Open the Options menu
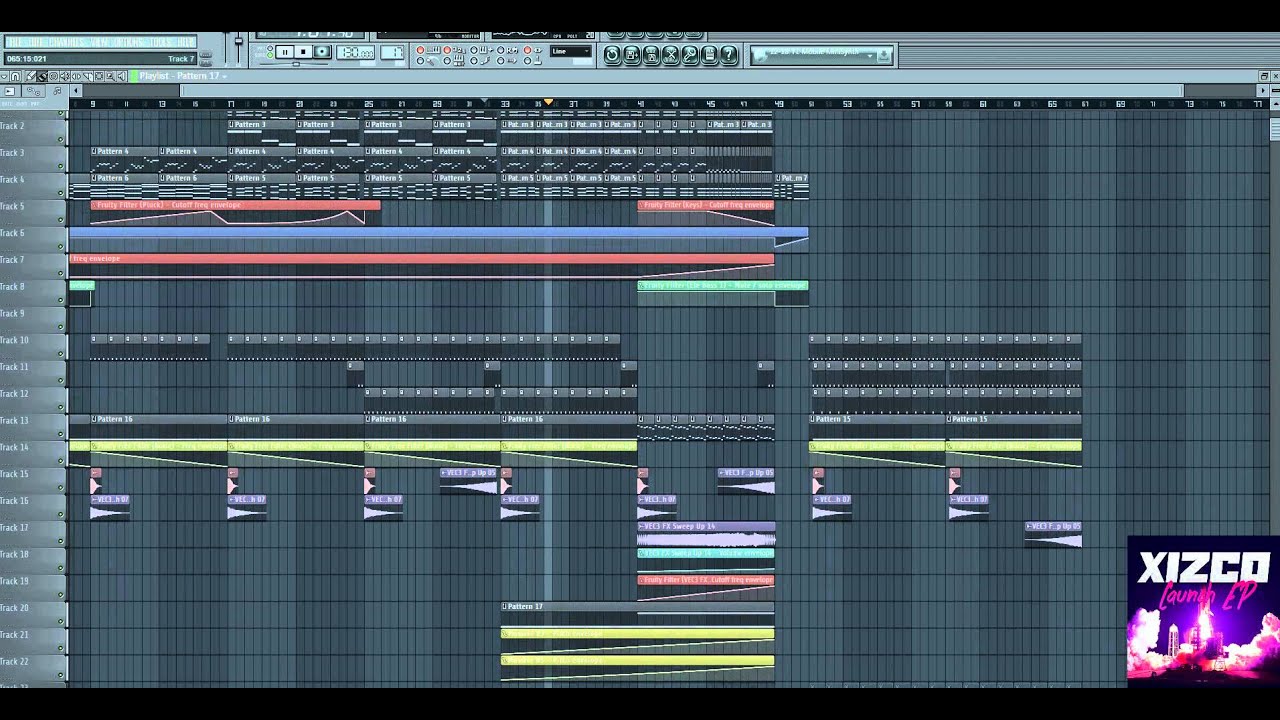The height and width of the screenshot is (720, 1280). point(128,43)
